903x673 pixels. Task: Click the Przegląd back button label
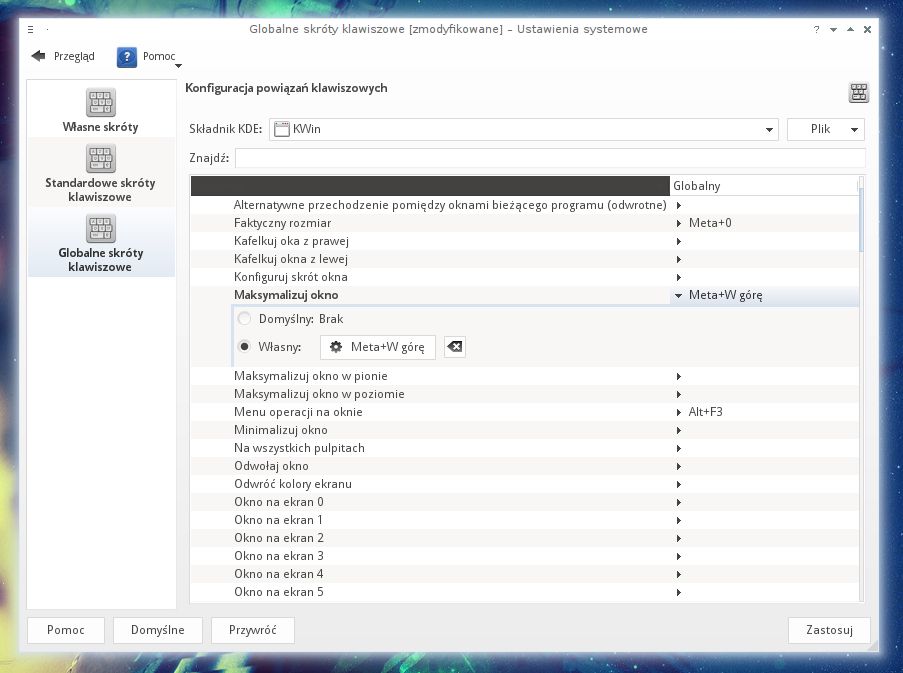(x=74, y=56)
